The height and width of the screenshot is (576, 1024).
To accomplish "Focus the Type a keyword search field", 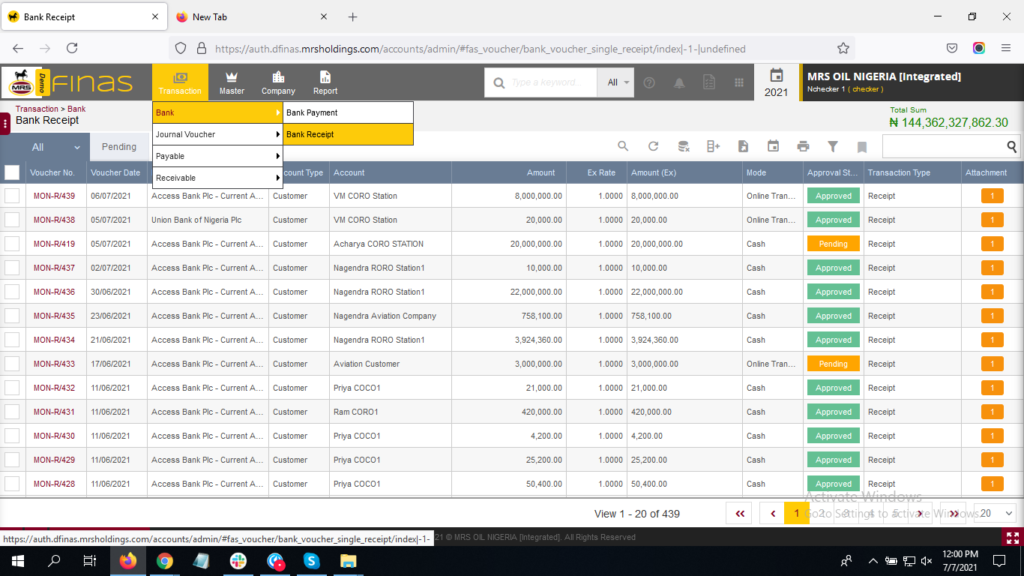I will pos(547,82).
